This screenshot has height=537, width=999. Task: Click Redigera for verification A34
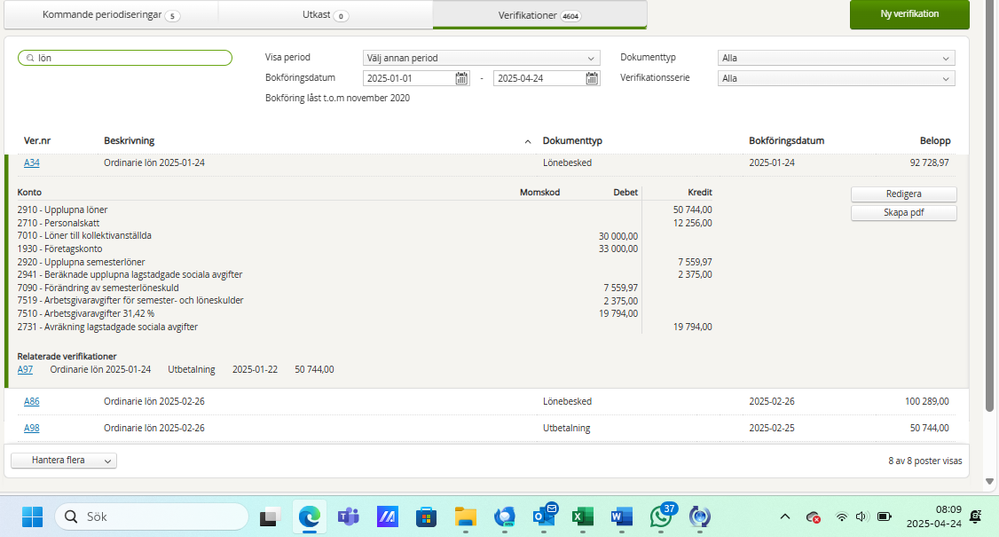coord(903,194)
